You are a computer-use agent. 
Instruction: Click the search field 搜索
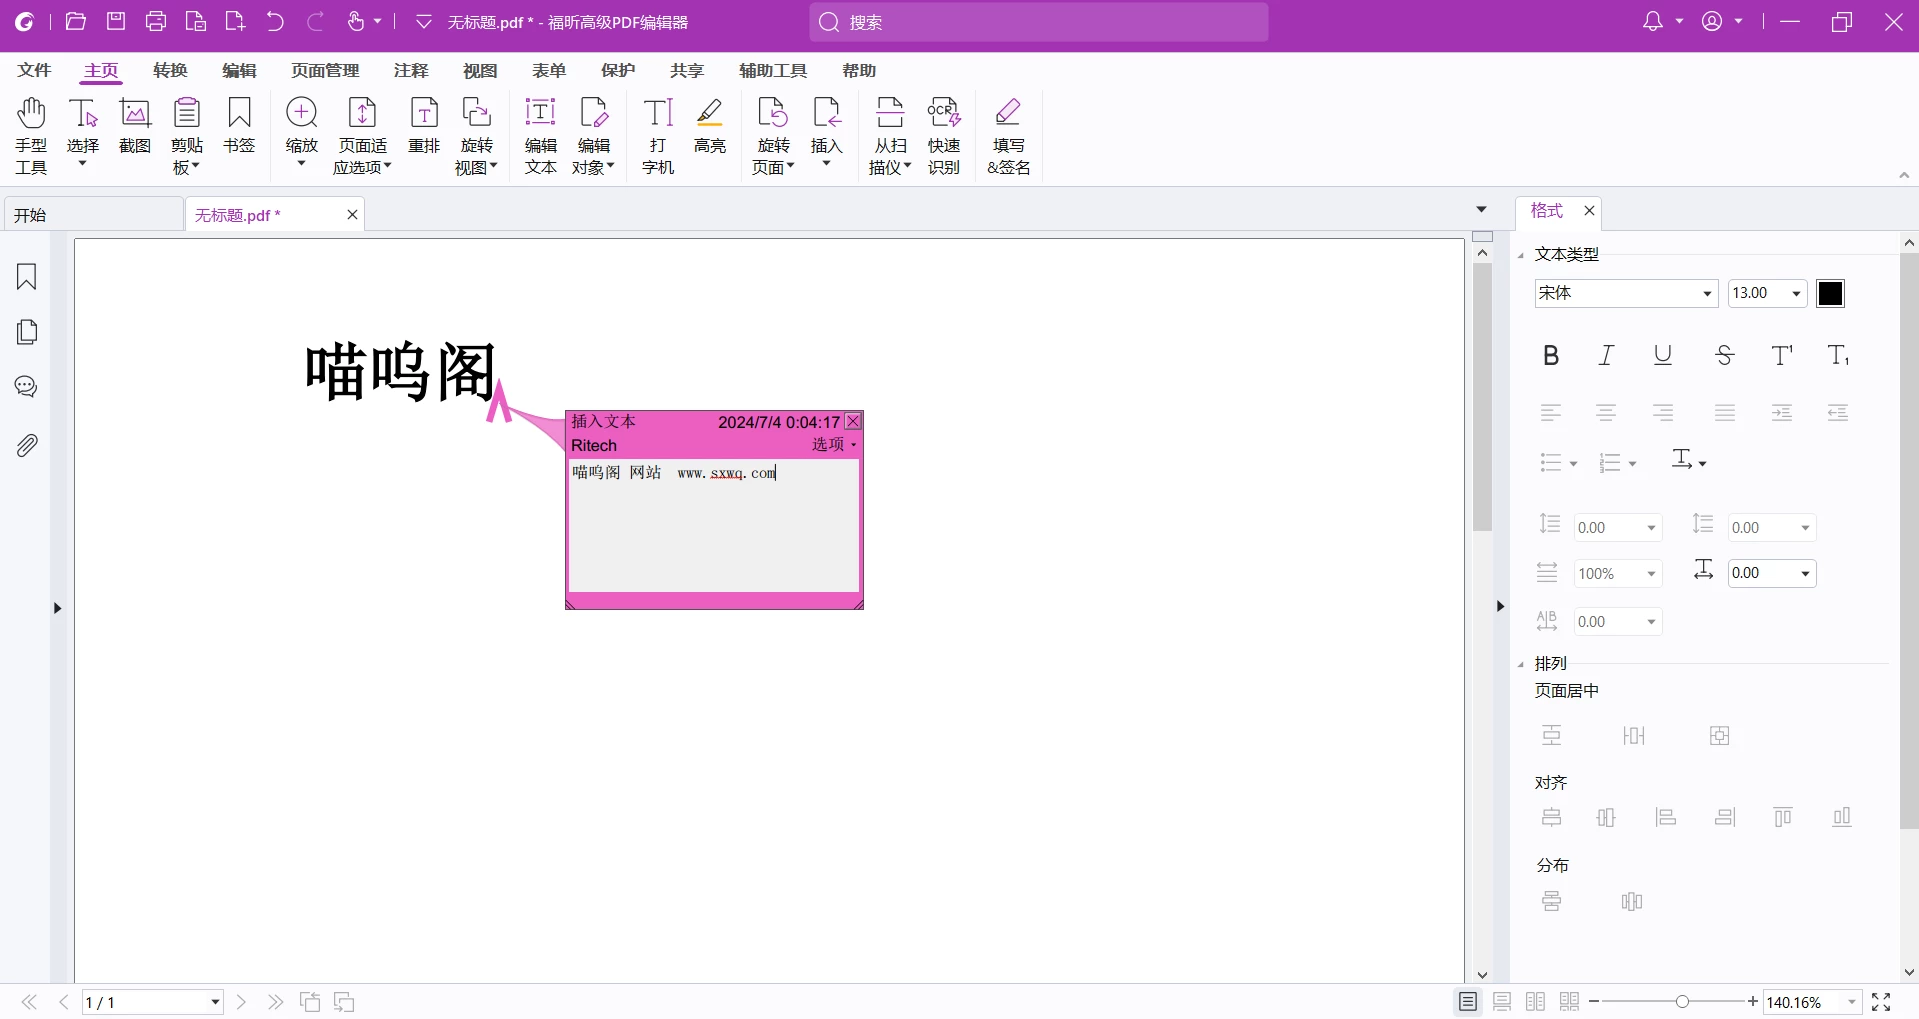[1039, 22]
